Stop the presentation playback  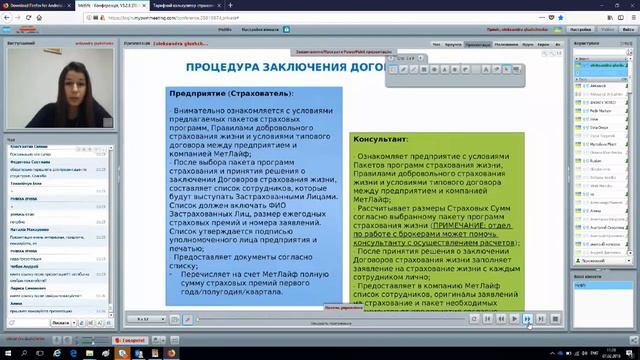coord(555,319)
